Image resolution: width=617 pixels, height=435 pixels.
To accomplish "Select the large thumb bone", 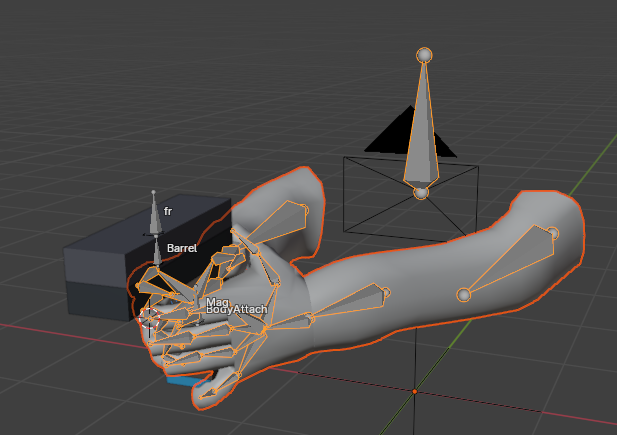I will tap(275, 222).
